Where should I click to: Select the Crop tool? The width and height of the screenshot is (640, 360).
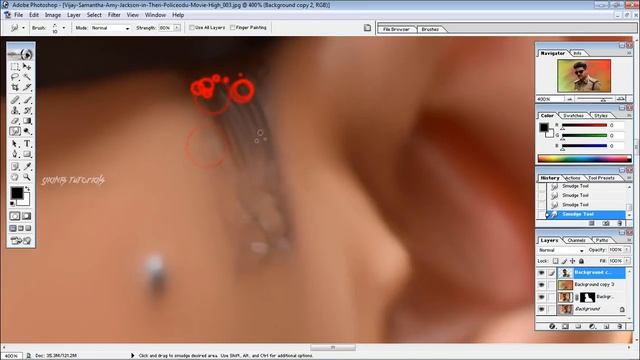[x=15, y=87]
